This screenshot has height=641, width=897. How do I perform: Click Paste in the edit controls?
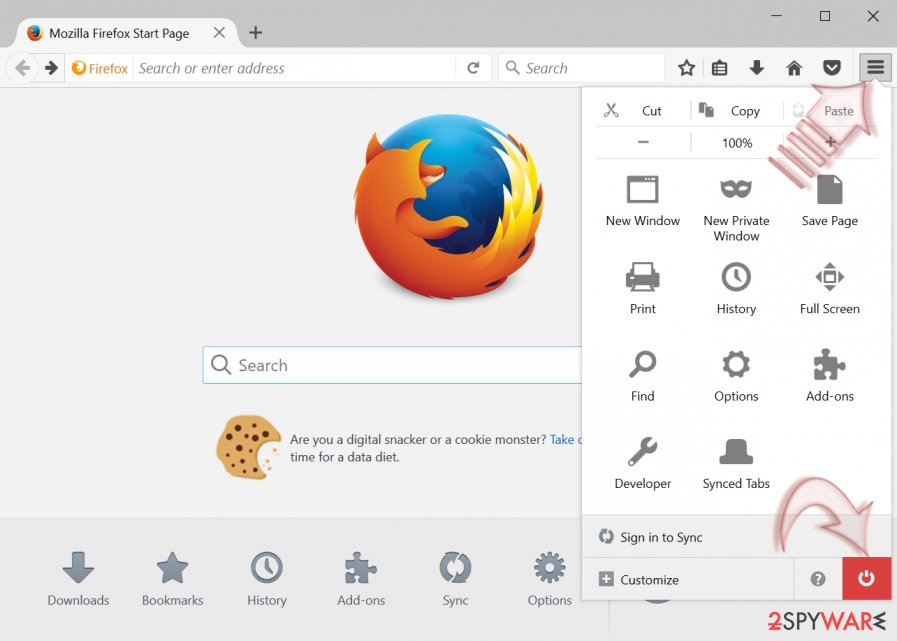tap(829, 110)
